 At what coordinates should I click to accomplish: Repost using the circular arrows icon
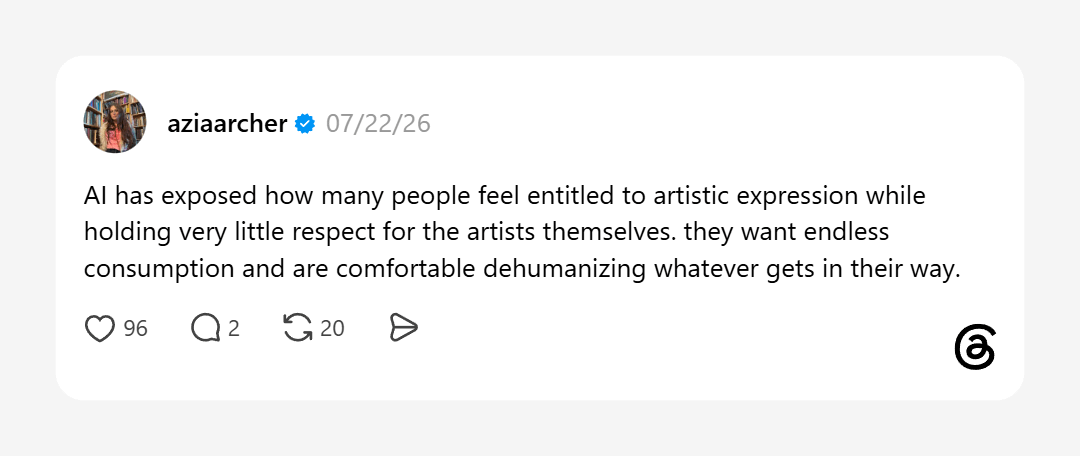pos(298,329)
